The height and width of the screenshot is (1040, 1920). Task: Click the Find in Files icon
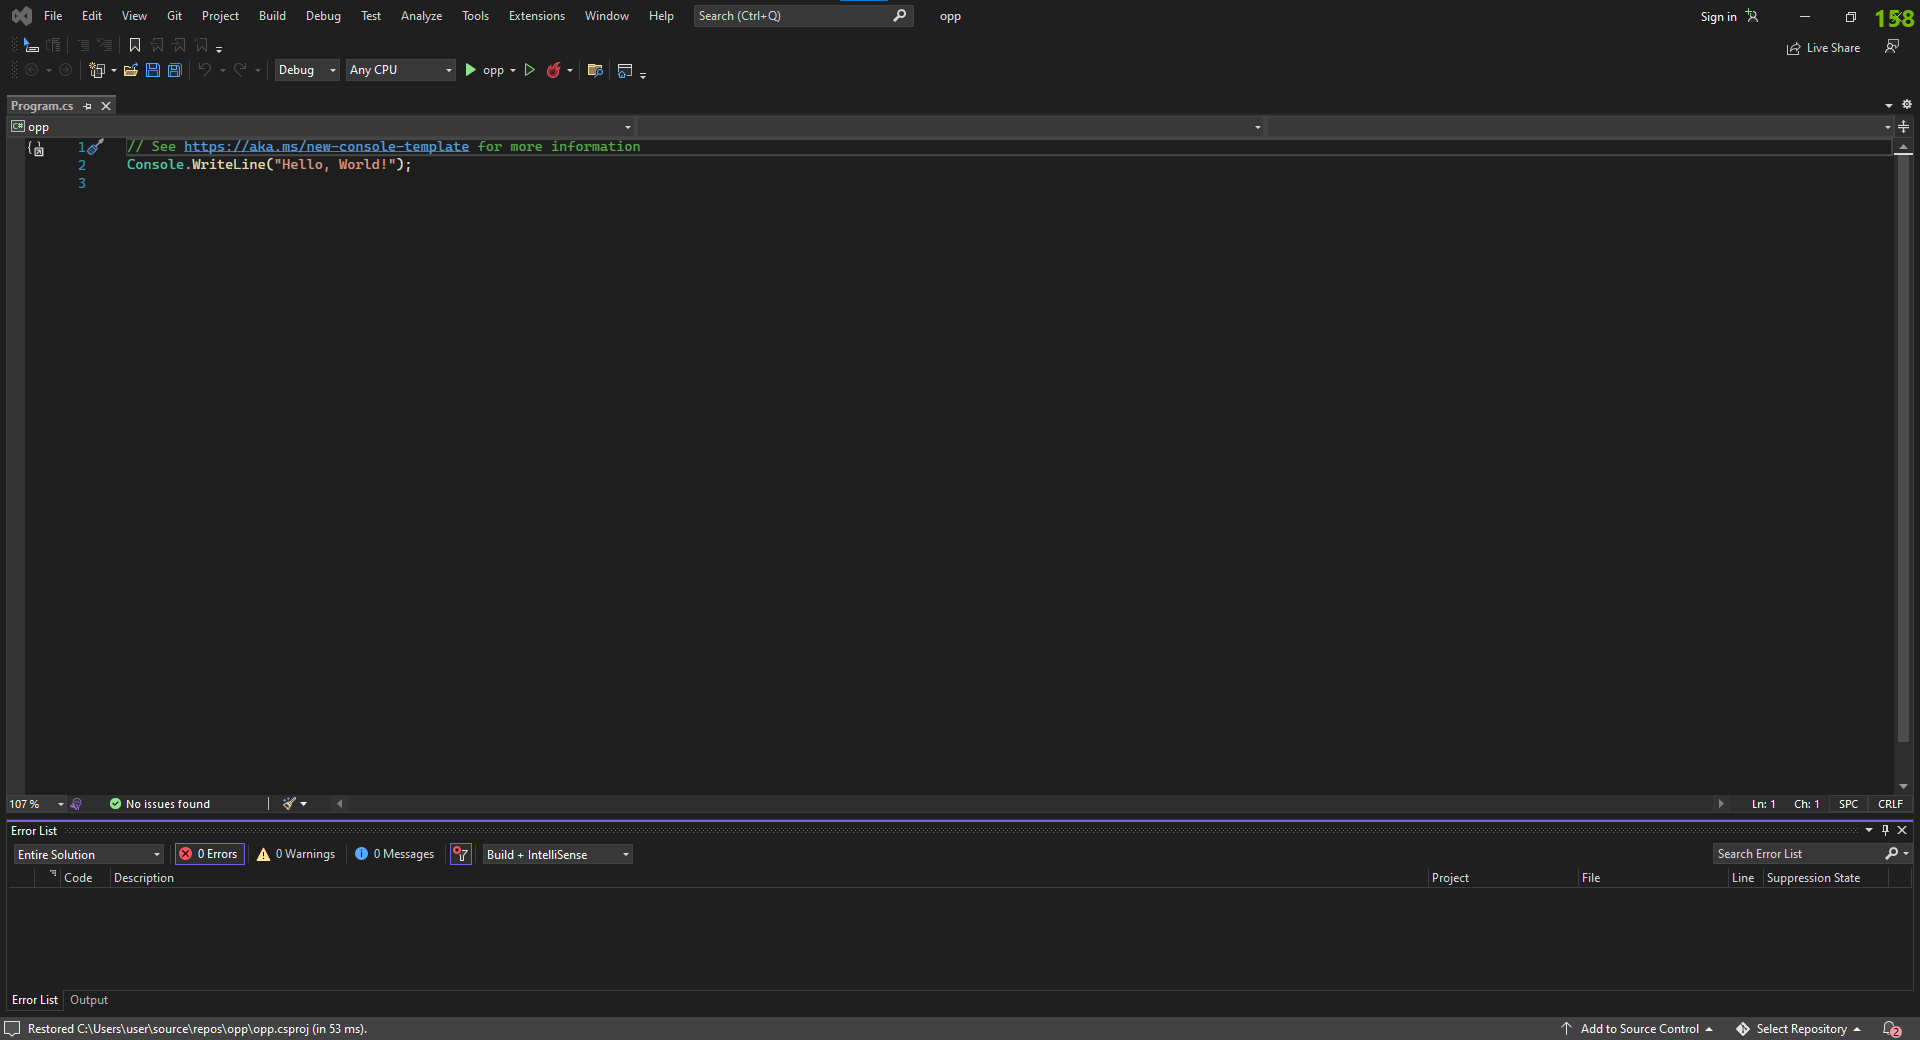(595, 70)
